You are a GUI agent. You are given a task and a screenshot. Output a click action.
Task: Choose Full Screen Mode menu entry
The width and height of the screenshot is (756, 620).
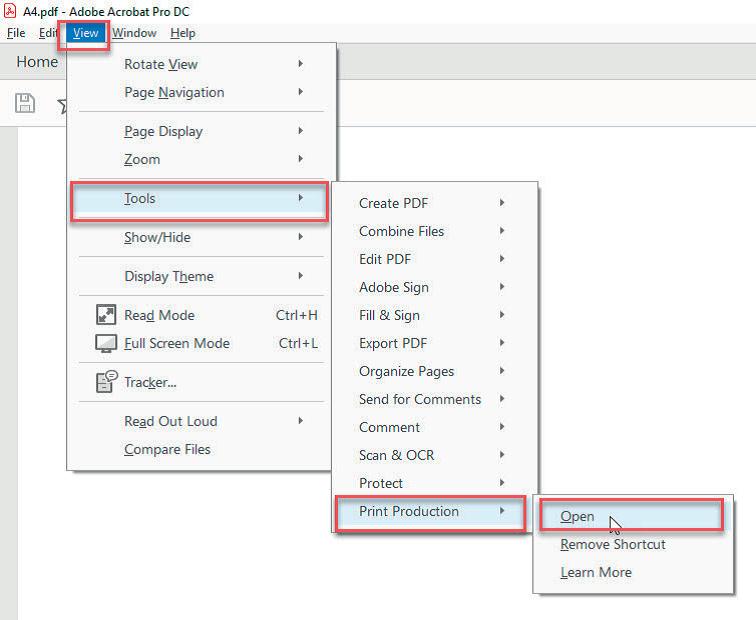click(200, 343)
